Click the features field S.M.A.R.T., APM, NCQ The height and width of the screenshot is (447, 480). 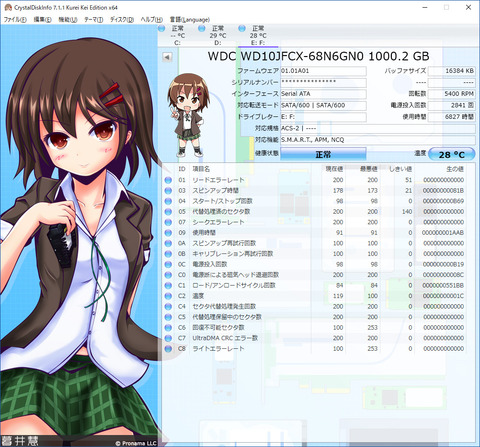click(x=378, y=140)
